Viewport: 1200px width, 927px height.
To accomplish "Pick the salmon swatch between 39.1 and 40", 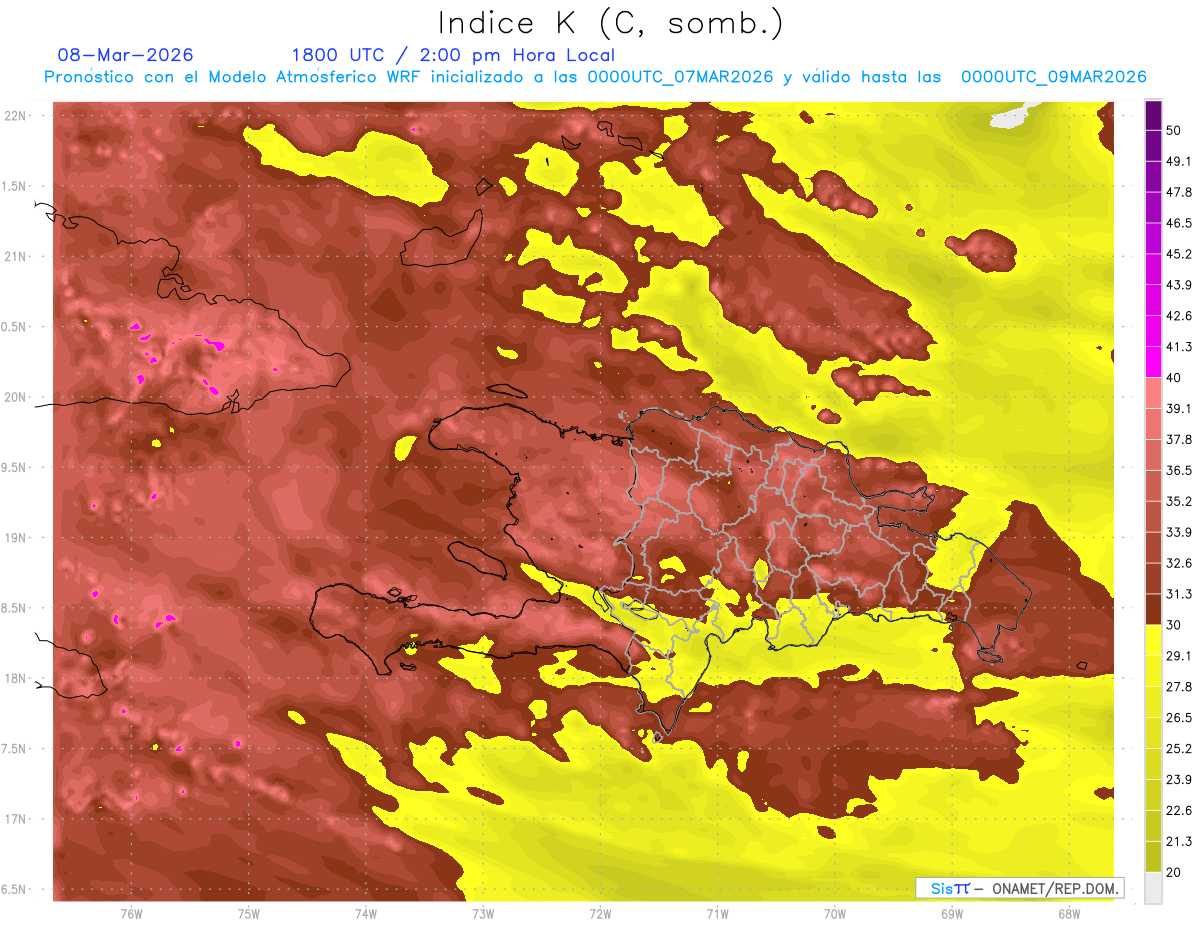I will [1153, 392].
